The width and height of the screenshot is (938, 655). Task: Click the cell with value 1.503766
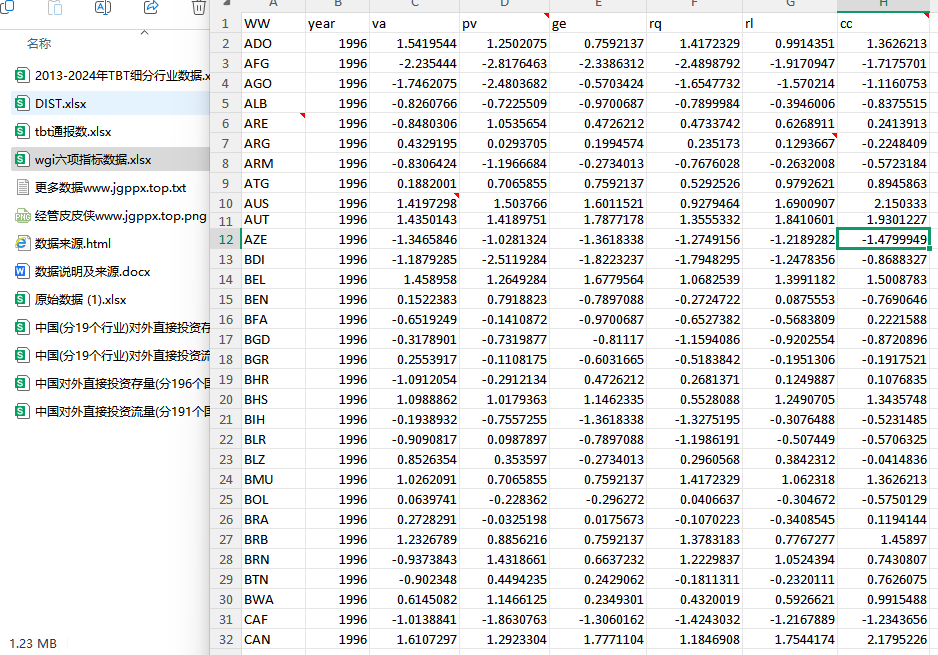coord(504,203)
